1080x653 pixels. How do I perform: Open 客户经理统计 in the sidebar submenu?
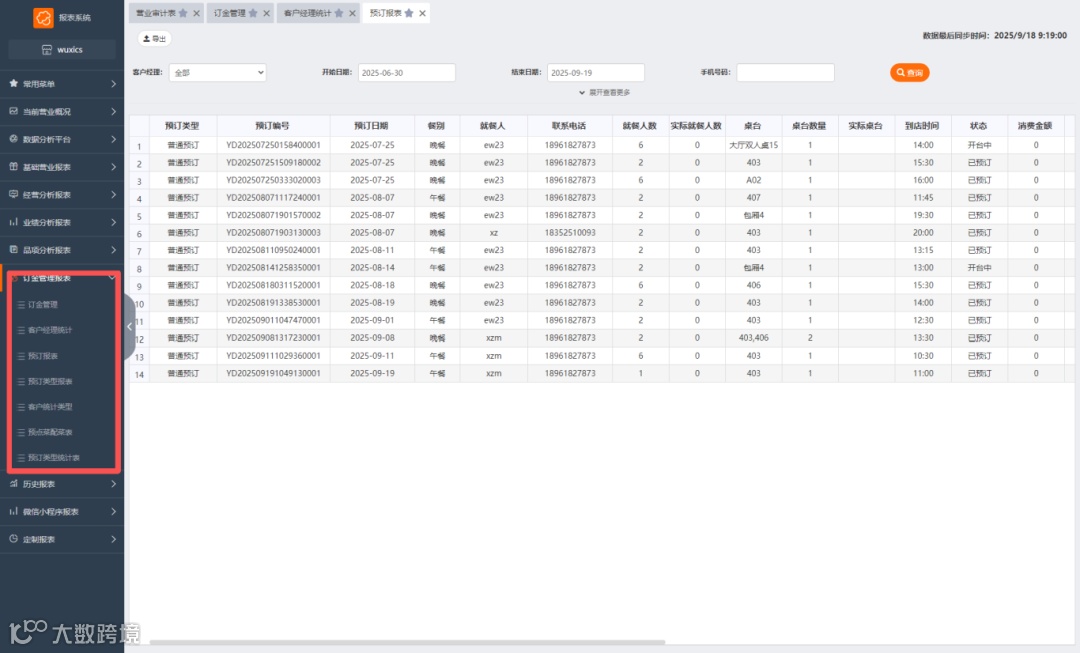50,330
